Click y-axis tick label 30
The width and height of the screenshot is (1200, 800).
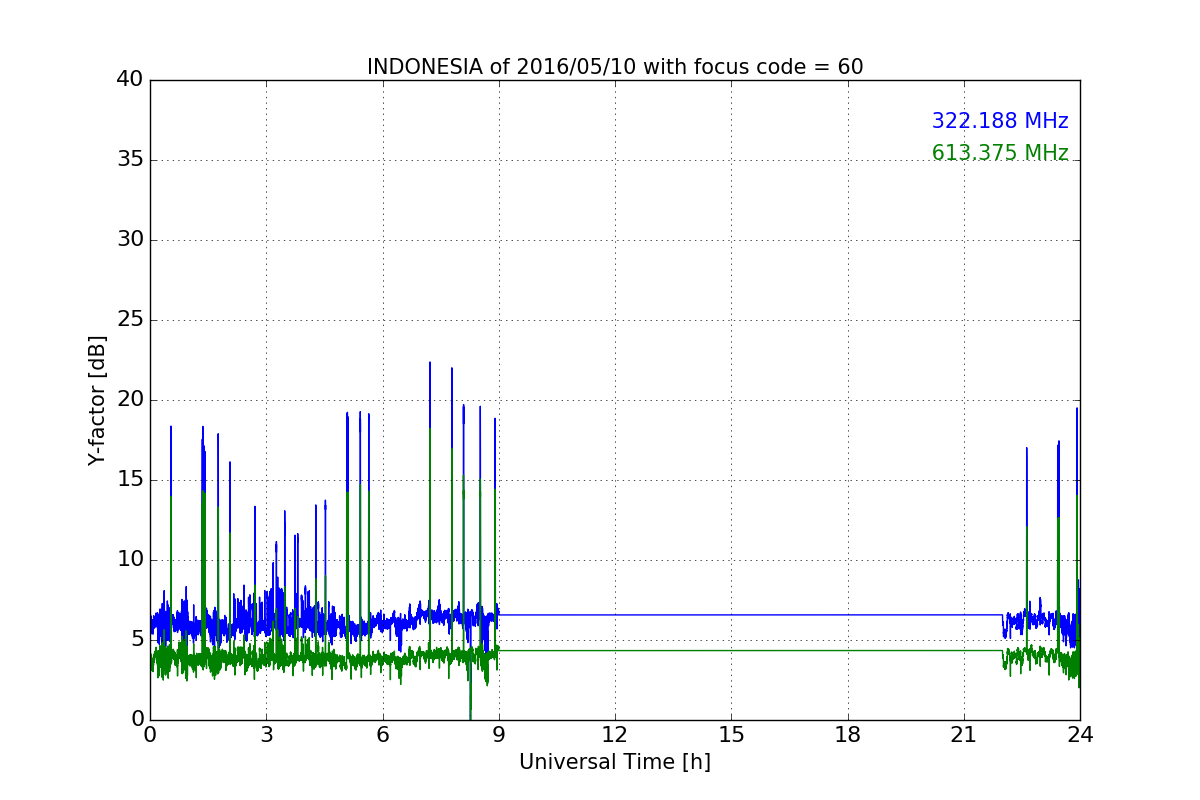pyautogui.click(x=130, y=240)
